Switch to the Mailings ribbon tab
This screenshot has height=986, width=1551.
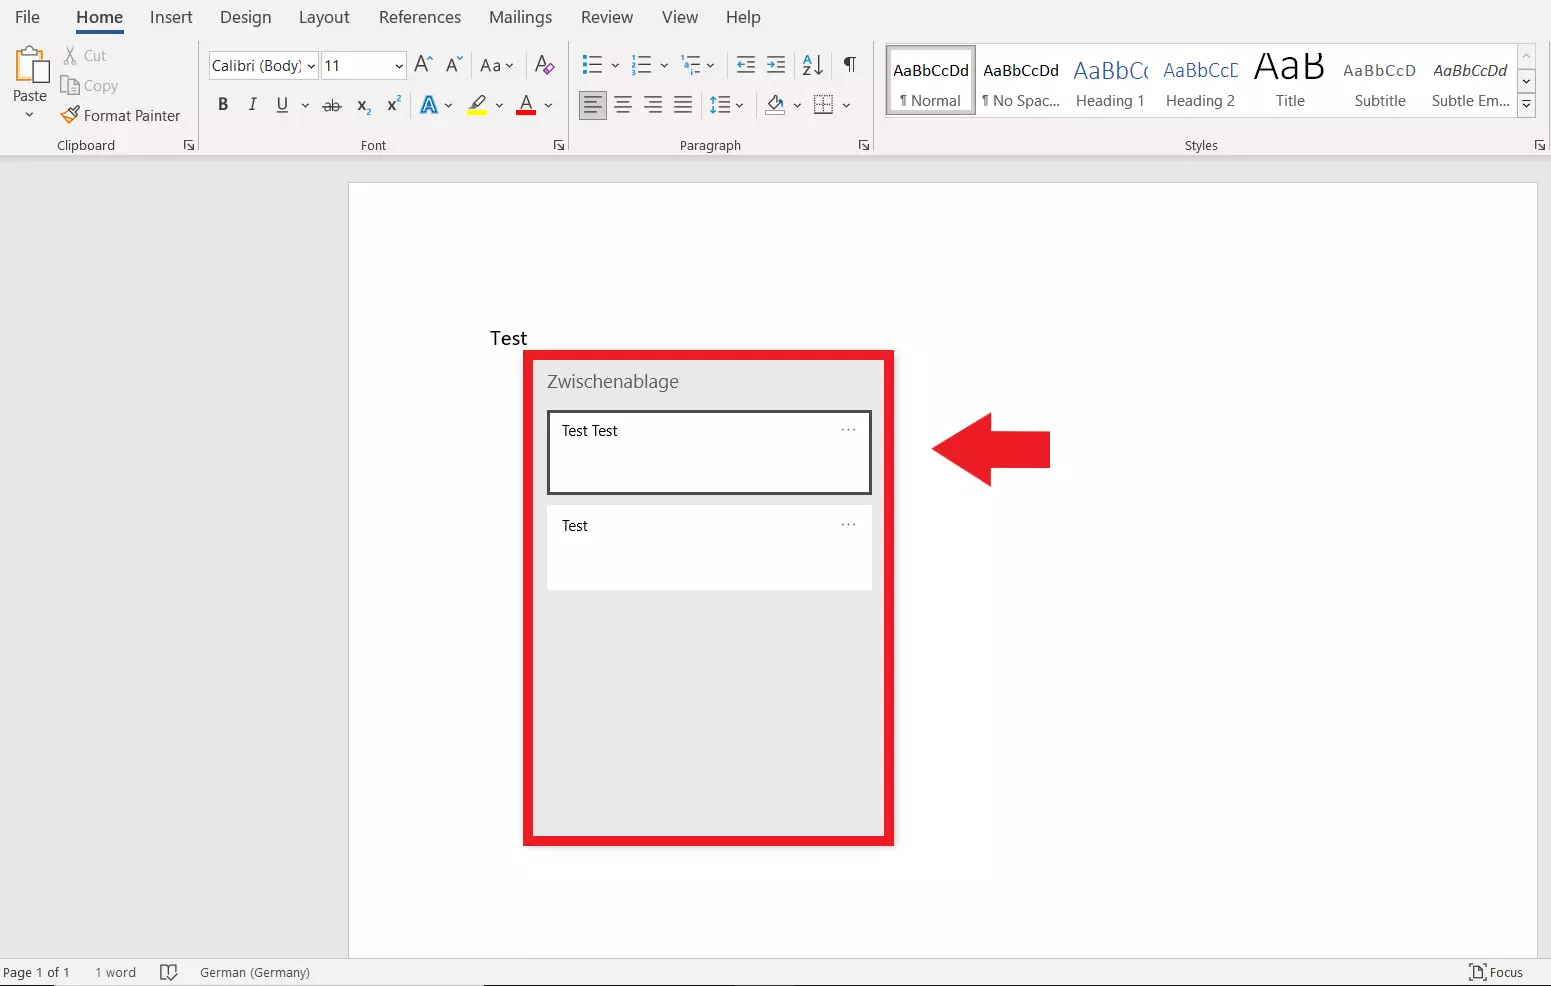point(520,17)
